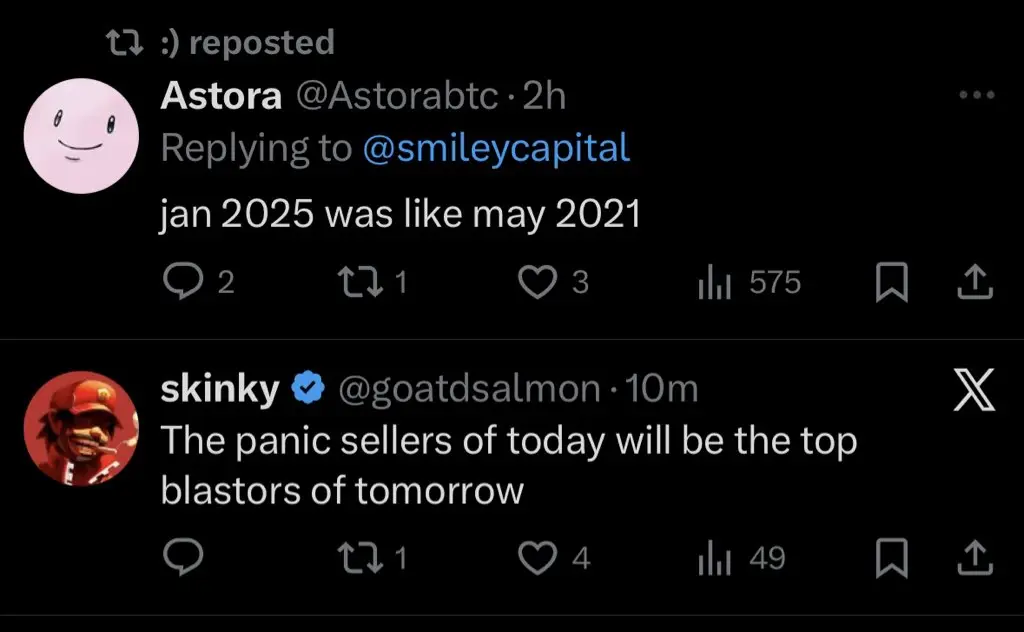This screenshot has height=632, width=1024.
Task: Open the @goatdsalmon handle
Action: 471,389
